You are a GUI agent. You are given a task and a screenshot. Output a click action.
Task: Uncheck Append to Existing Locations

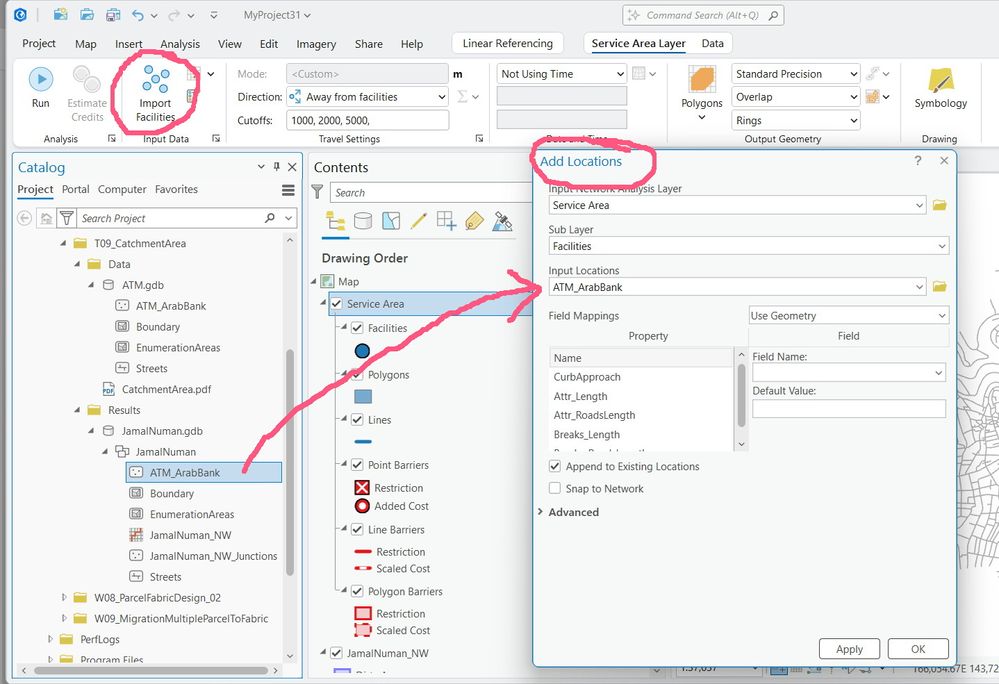(554, 466)
